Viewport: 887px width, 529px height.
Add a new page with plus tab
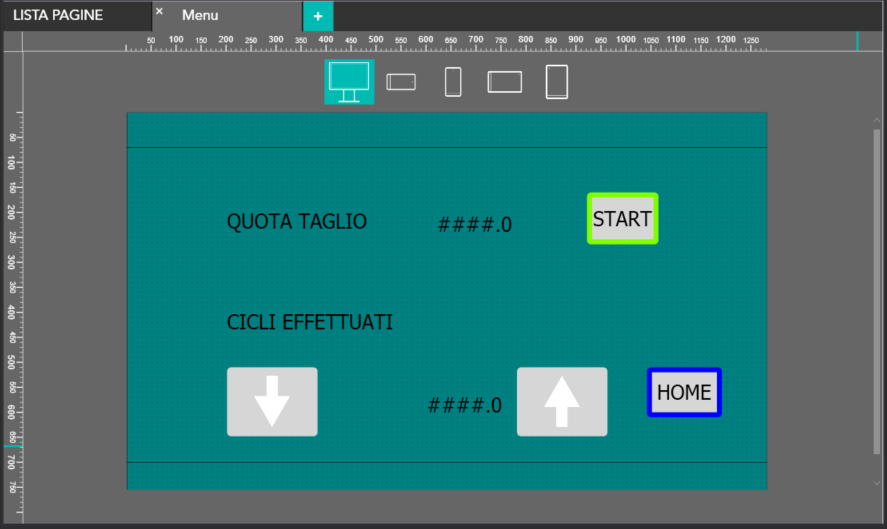point(318,16)
